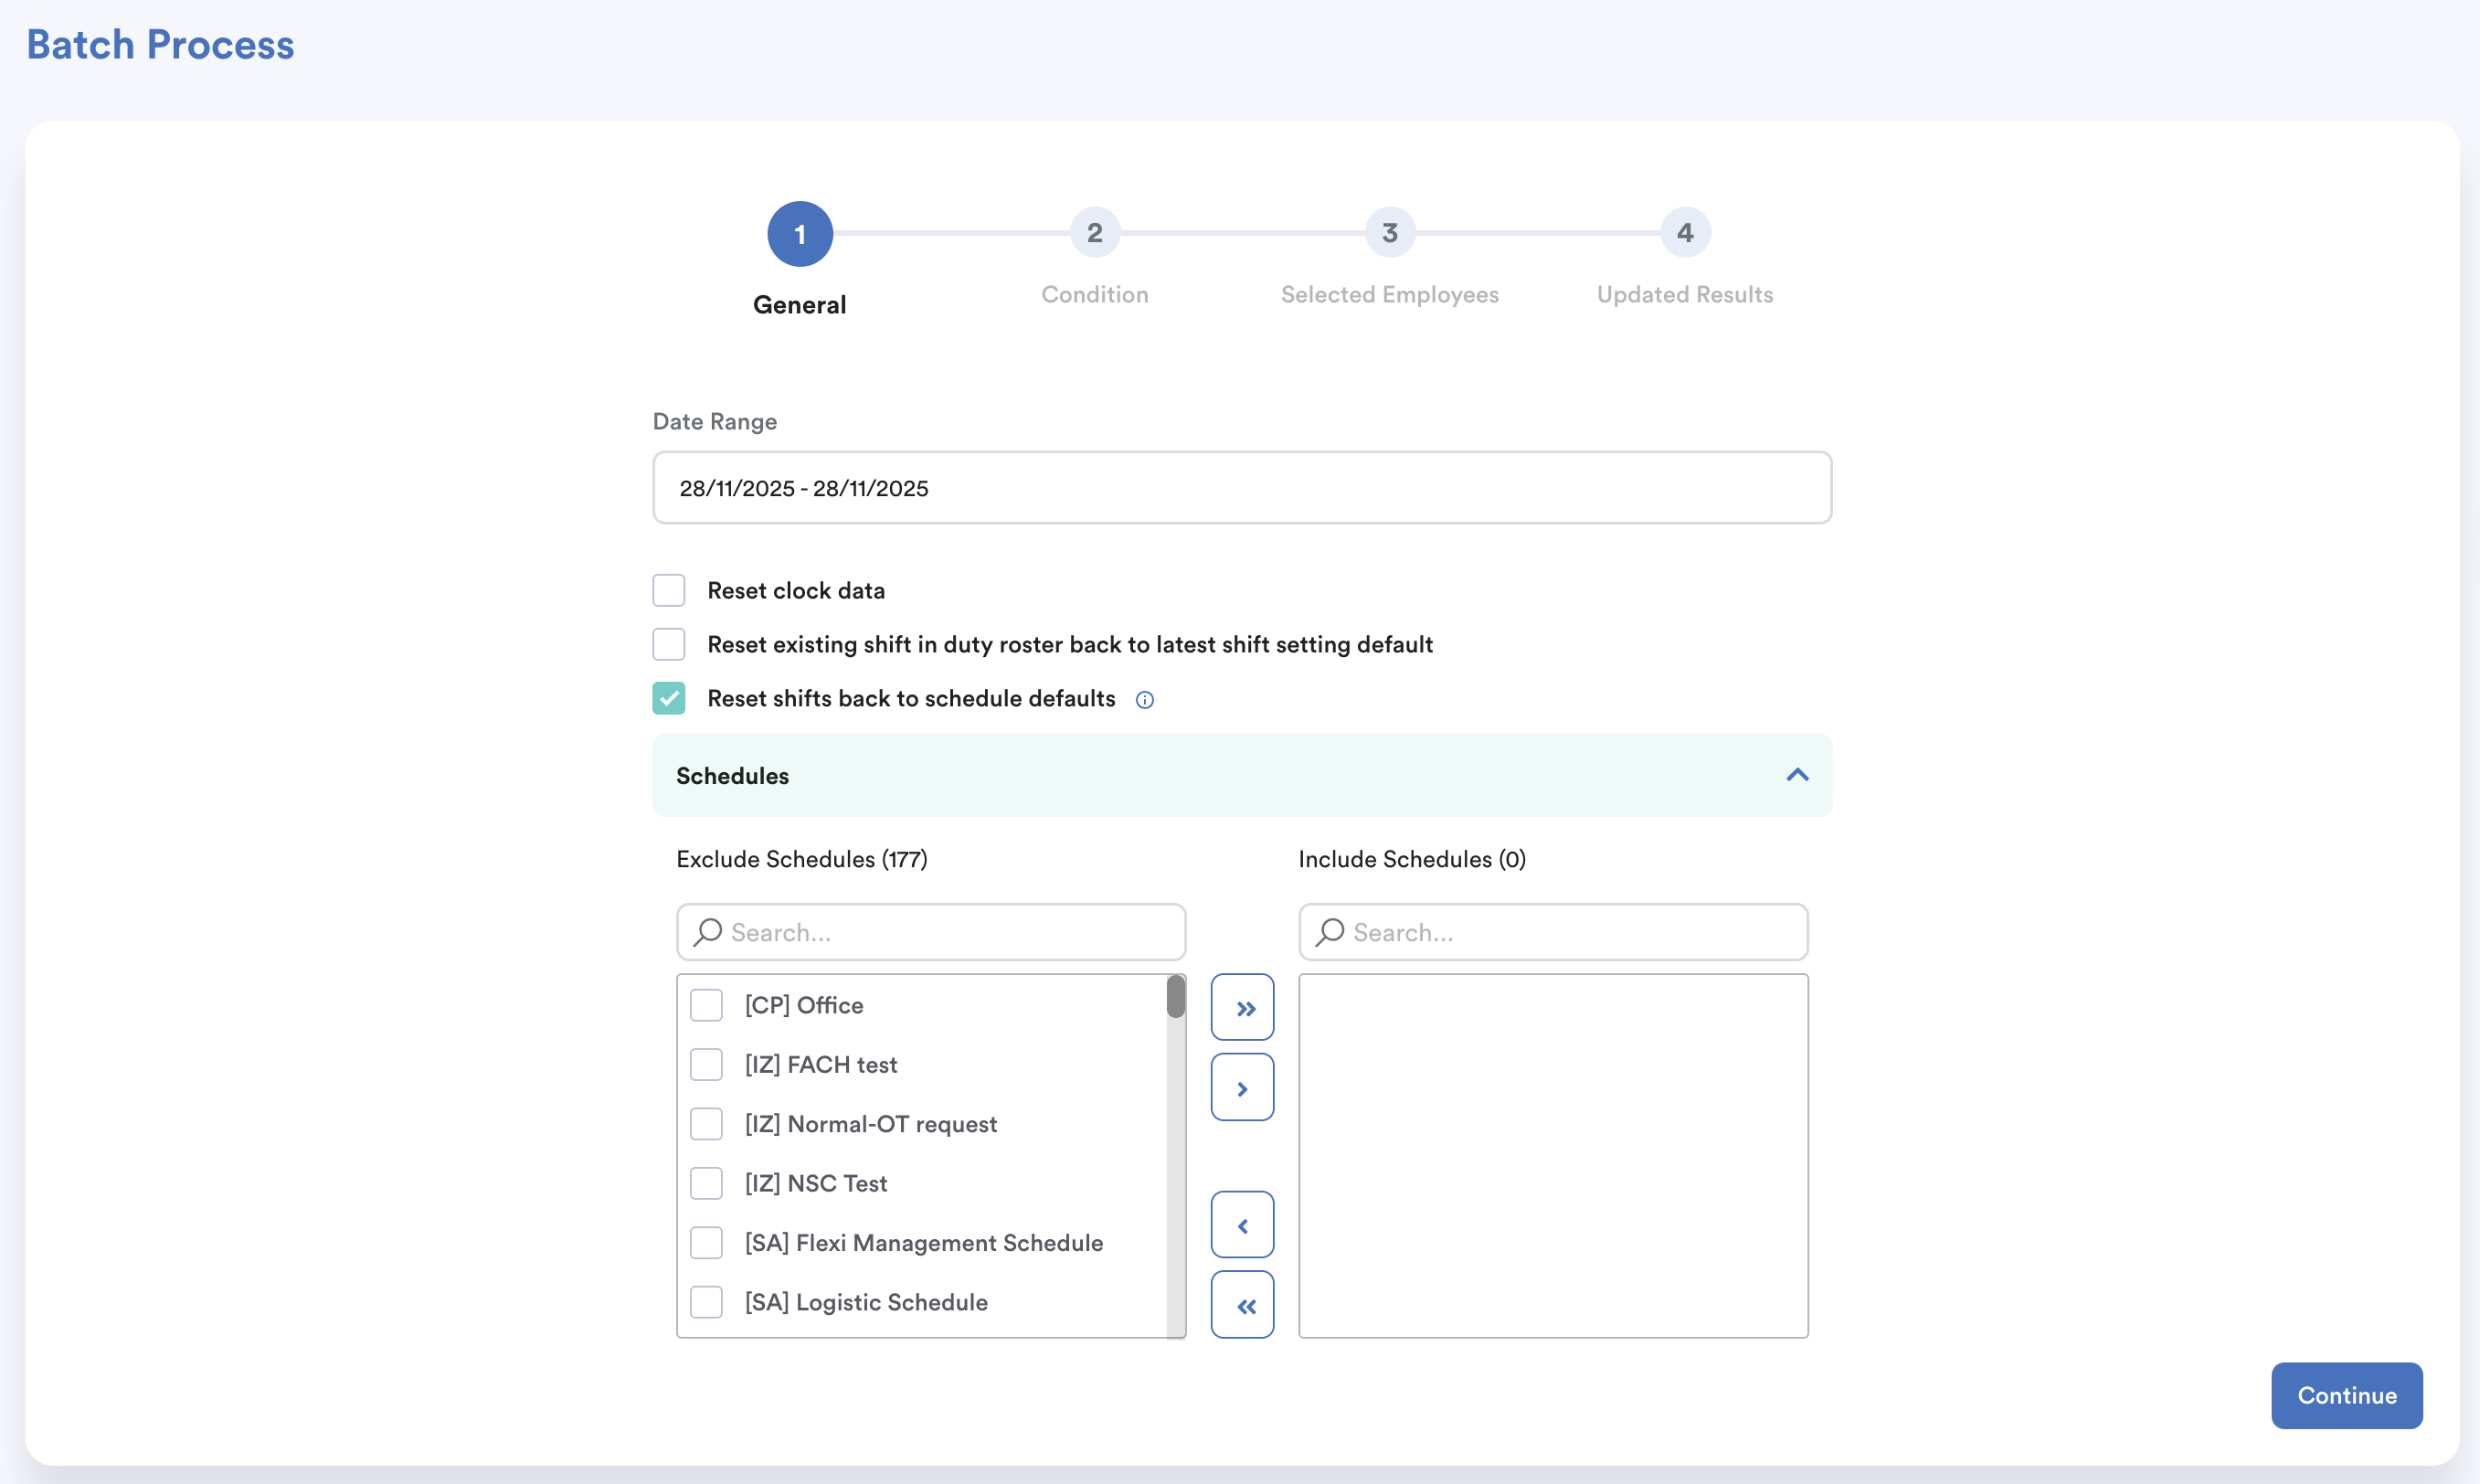This screenshot has width=2480, height=1484.
Task: Click the move-all-left double chevron button
Action: click(x=1242, y=1304)
